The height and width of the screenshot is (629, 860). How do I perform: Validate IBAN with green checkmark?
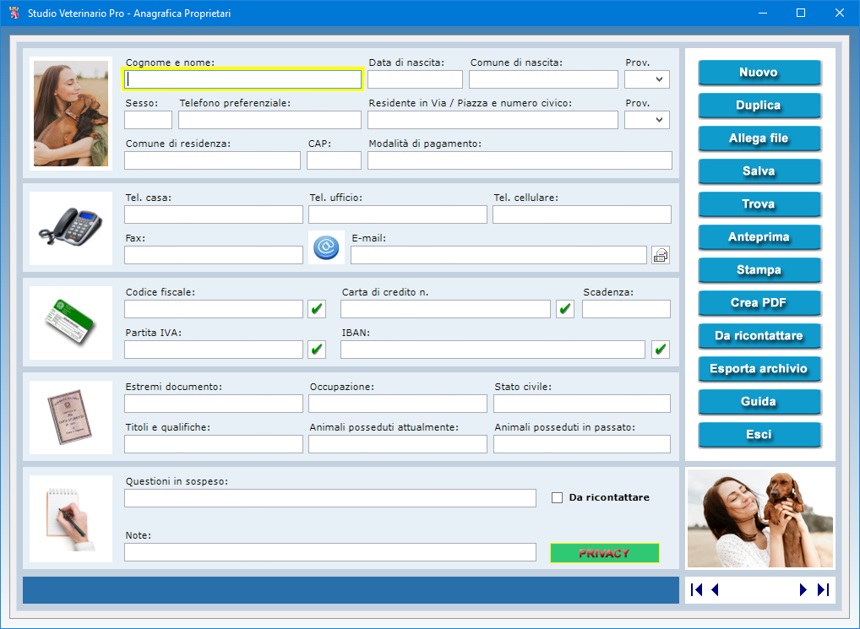pyautogui.click(x=660, y=349)
